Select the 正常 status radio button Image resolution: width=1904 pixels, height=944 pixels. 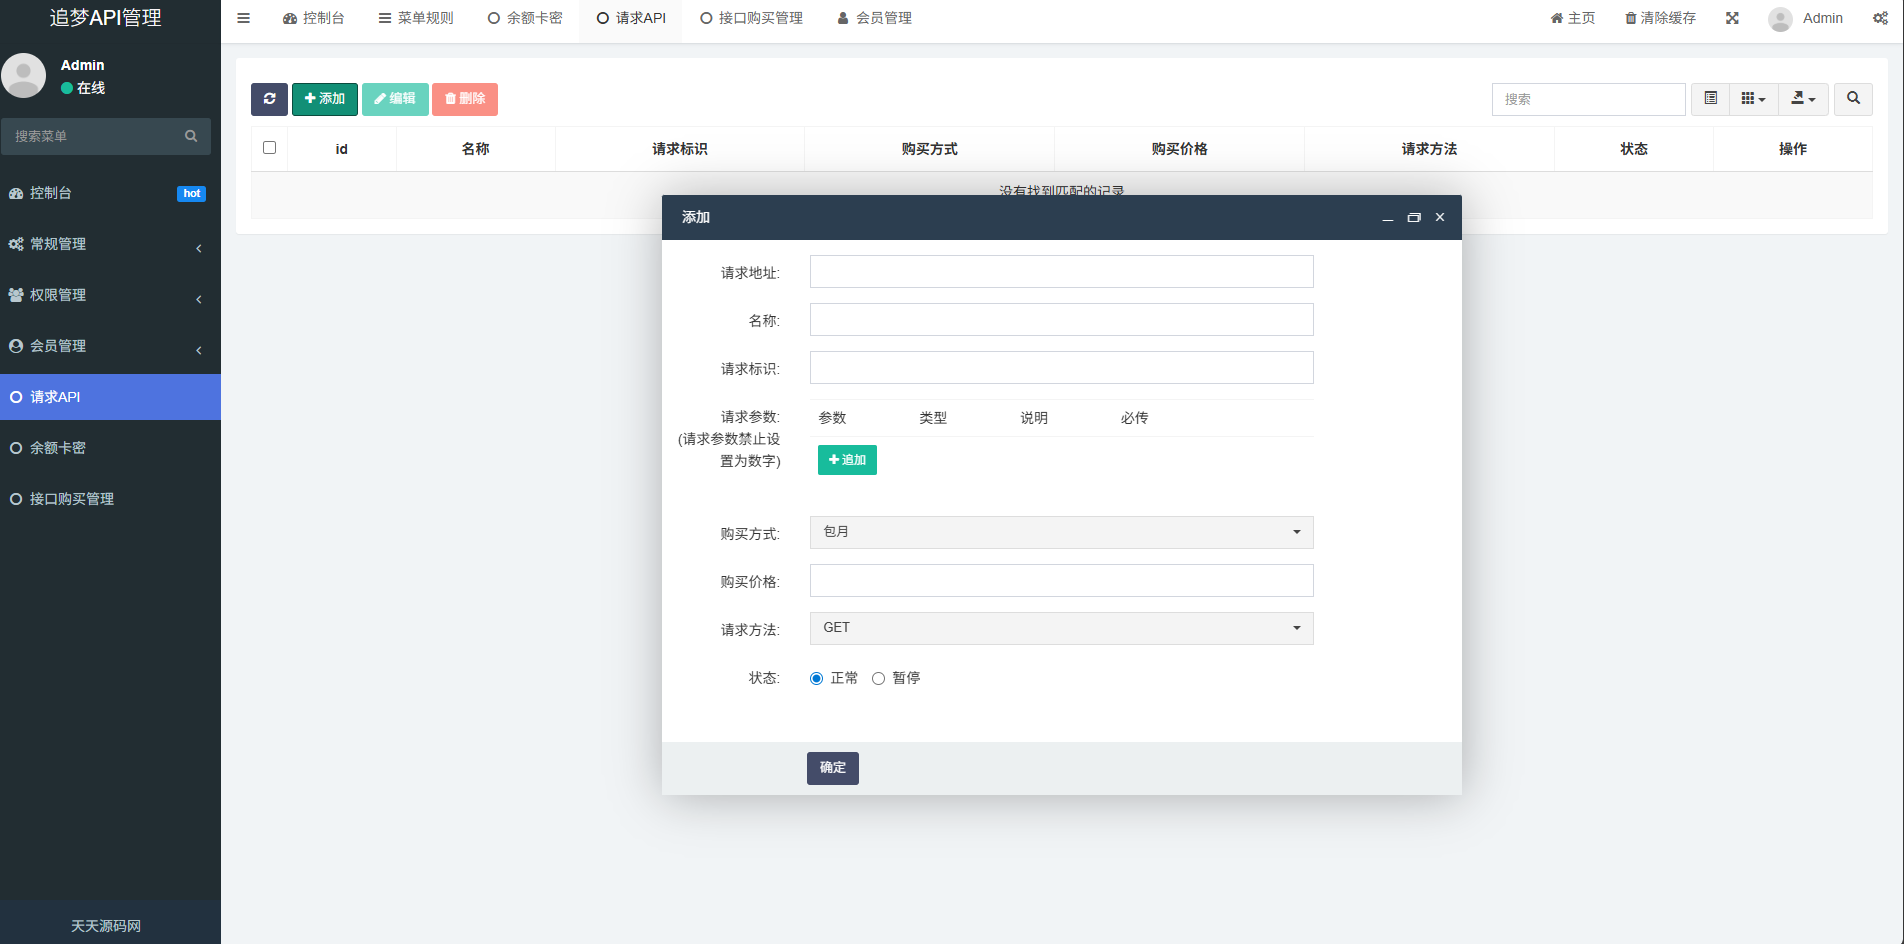pyautogui.click(x=816, y=678)
